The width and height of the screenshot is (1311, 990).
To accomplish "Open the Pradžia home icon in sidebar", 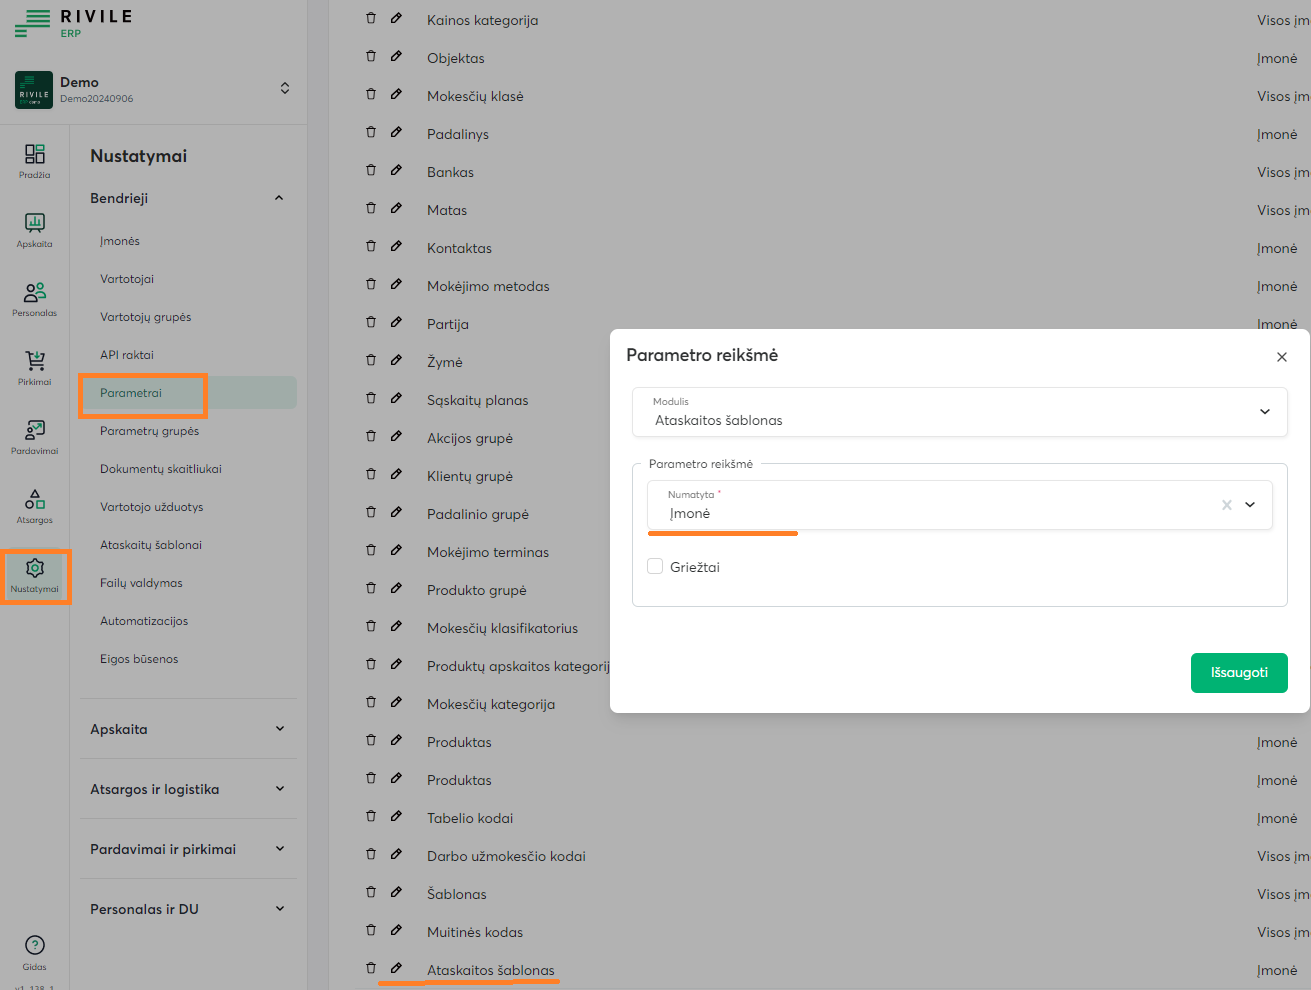I will coord(34,160).
